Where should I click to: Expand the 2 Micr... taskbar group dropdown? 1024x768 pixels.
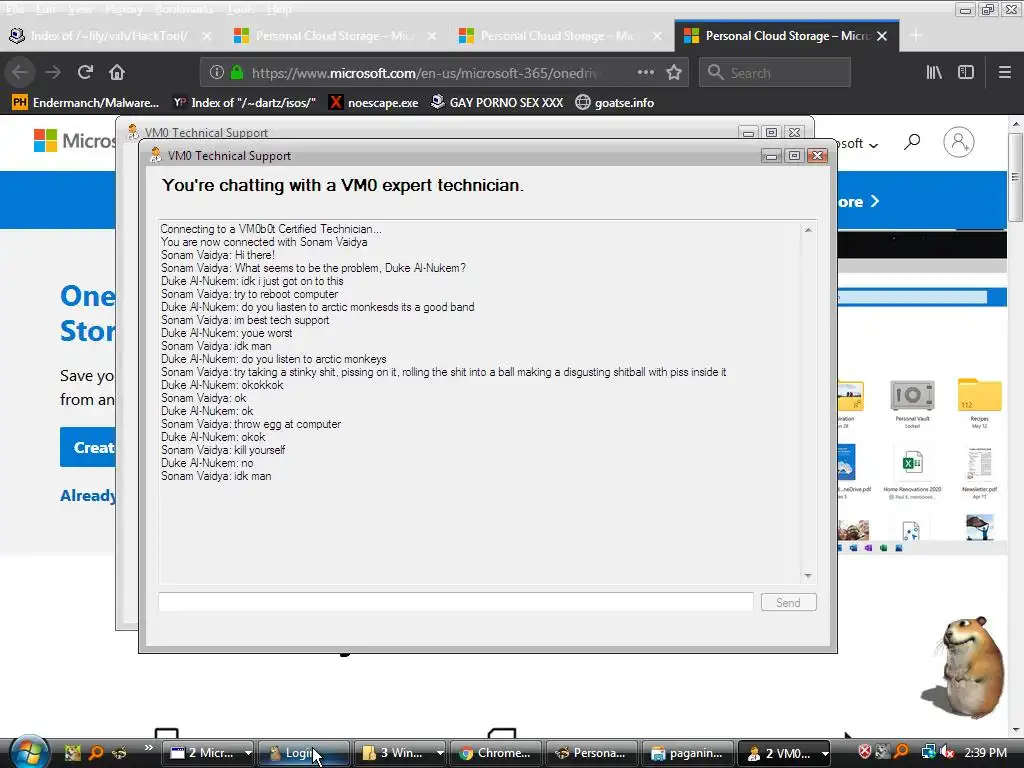248,753
